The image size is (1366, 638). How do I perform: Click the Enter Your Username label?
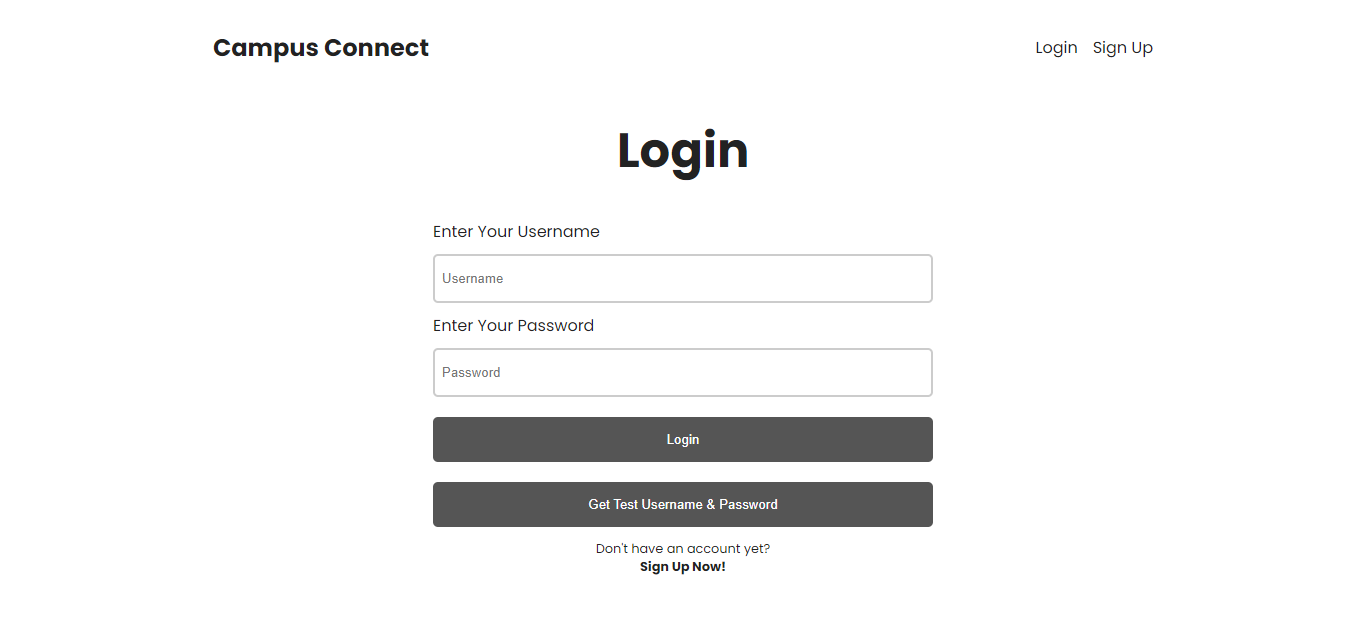pos(516,231)
